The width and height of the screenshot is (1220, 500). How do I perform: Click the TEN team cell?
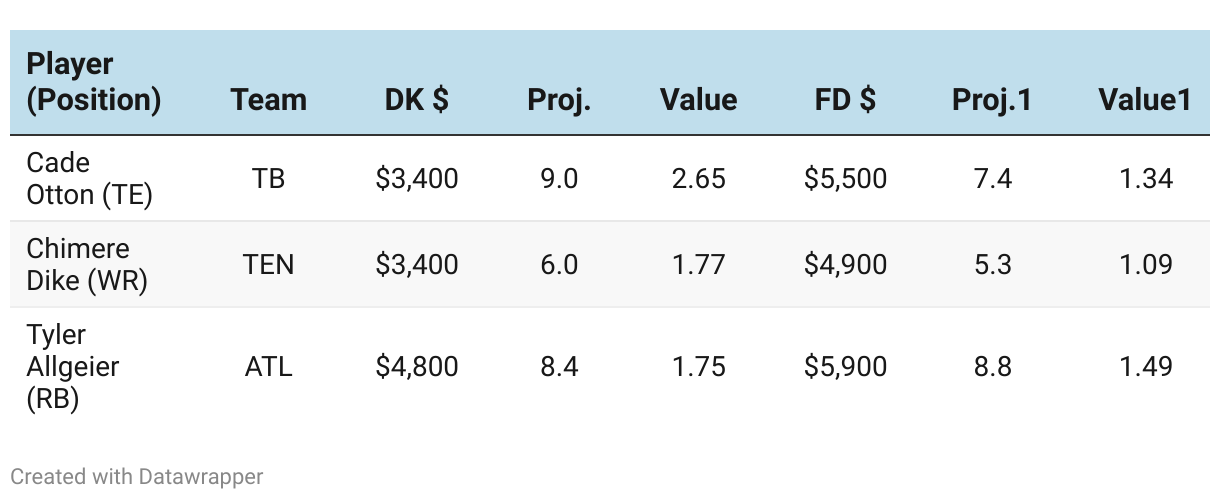[268, 265]
